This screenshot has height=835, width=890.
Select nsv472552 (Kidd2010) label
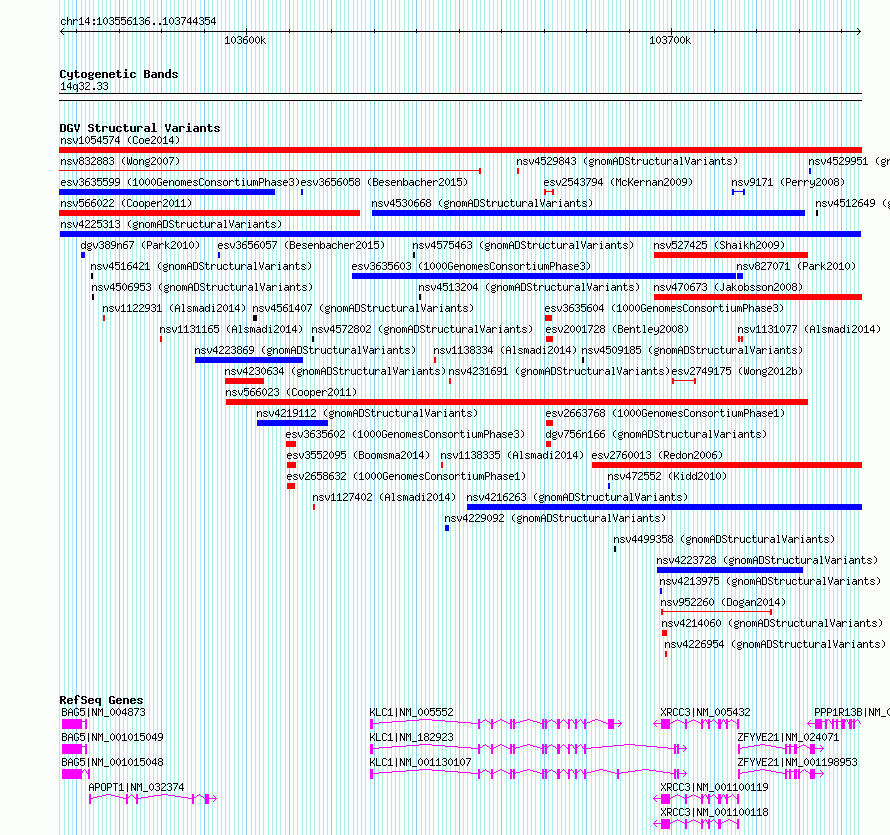[667, 476]
